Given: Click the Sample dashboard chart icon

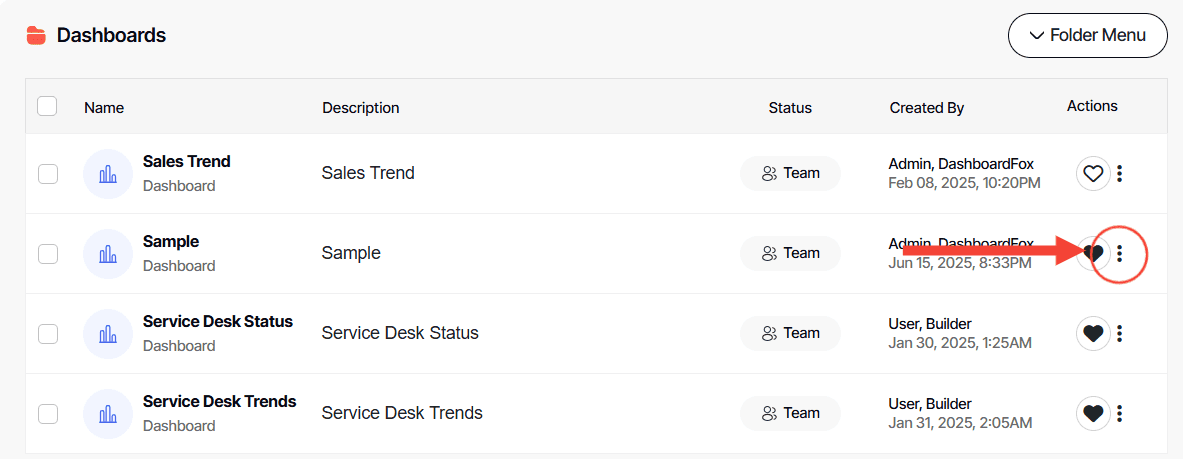Looking at the screenshot, I should [108, 254].
